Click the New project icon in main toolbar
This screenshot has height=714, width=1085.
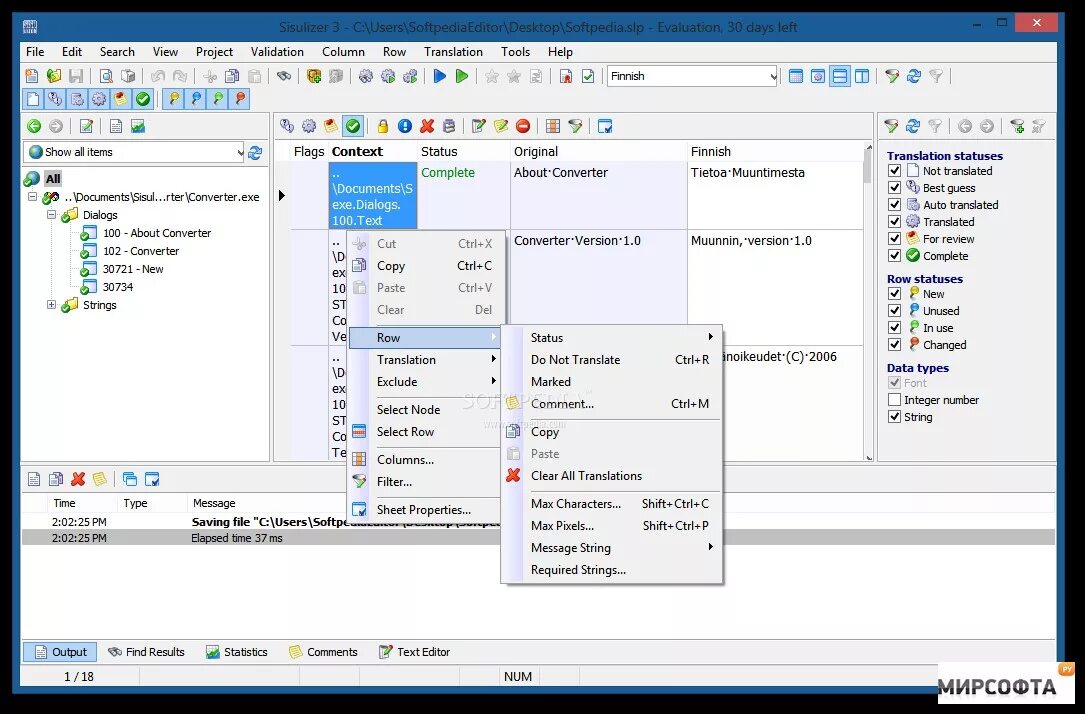(32, 76)
